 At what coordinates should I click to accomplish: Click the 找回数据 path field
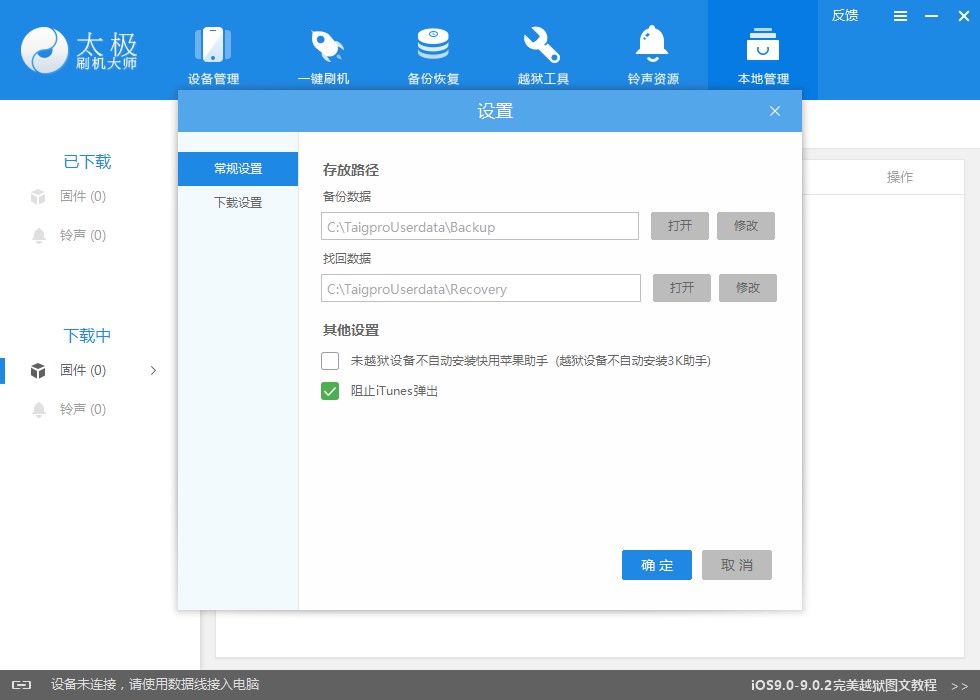[481, 288]
